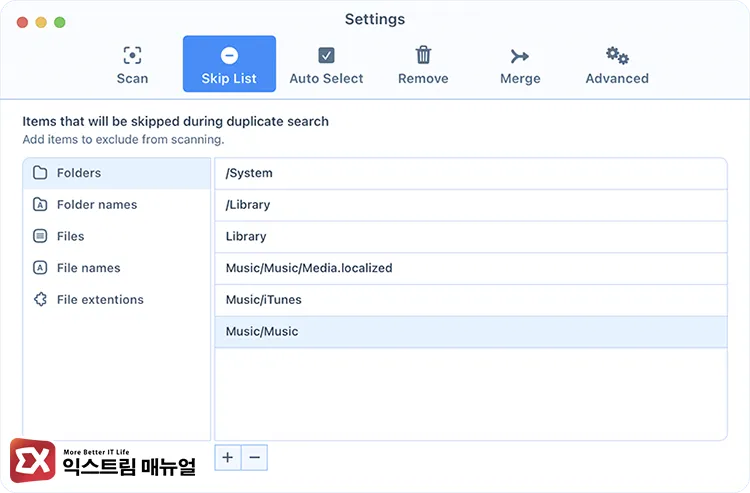Select the Music/iTunes entry
750x493 pixels.
pos(471,299)
